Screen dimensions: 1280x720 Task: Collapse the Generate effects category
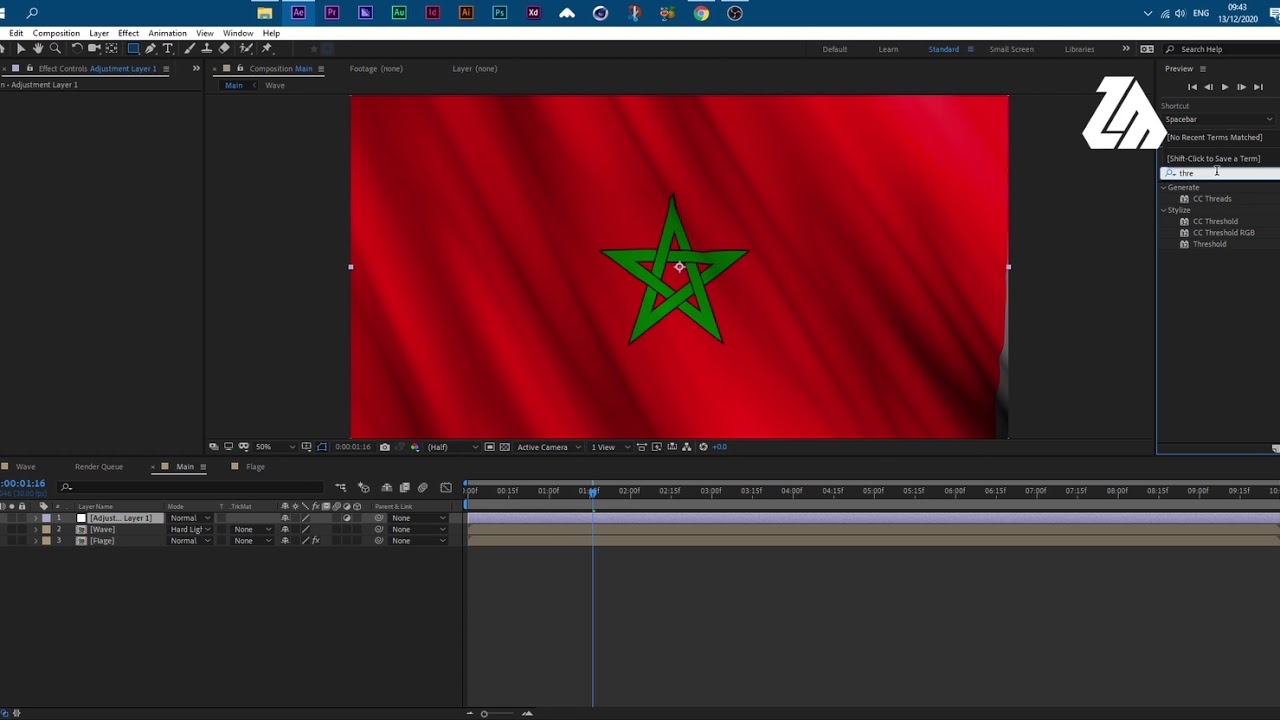[1164, 188]
